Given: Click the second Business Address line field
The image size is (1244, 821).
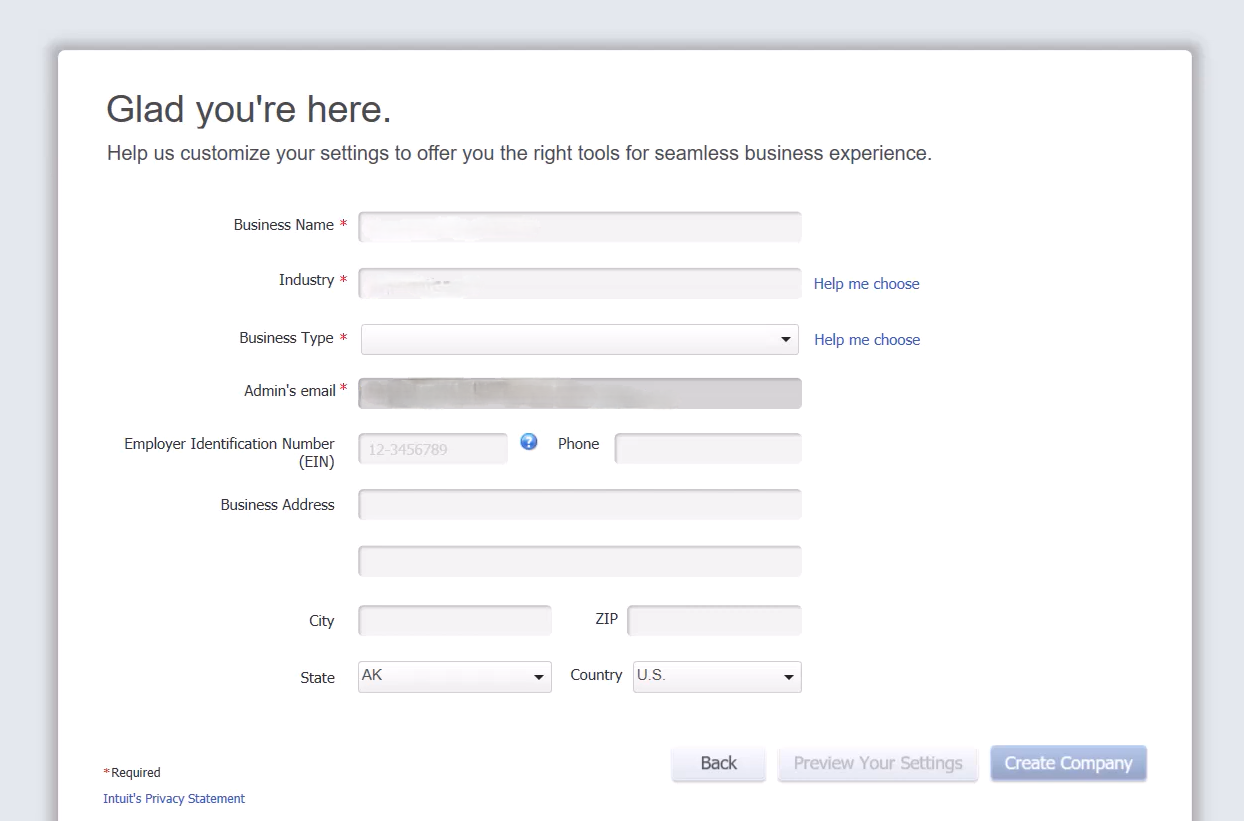Looking at the screenshot, I should 580,561.
